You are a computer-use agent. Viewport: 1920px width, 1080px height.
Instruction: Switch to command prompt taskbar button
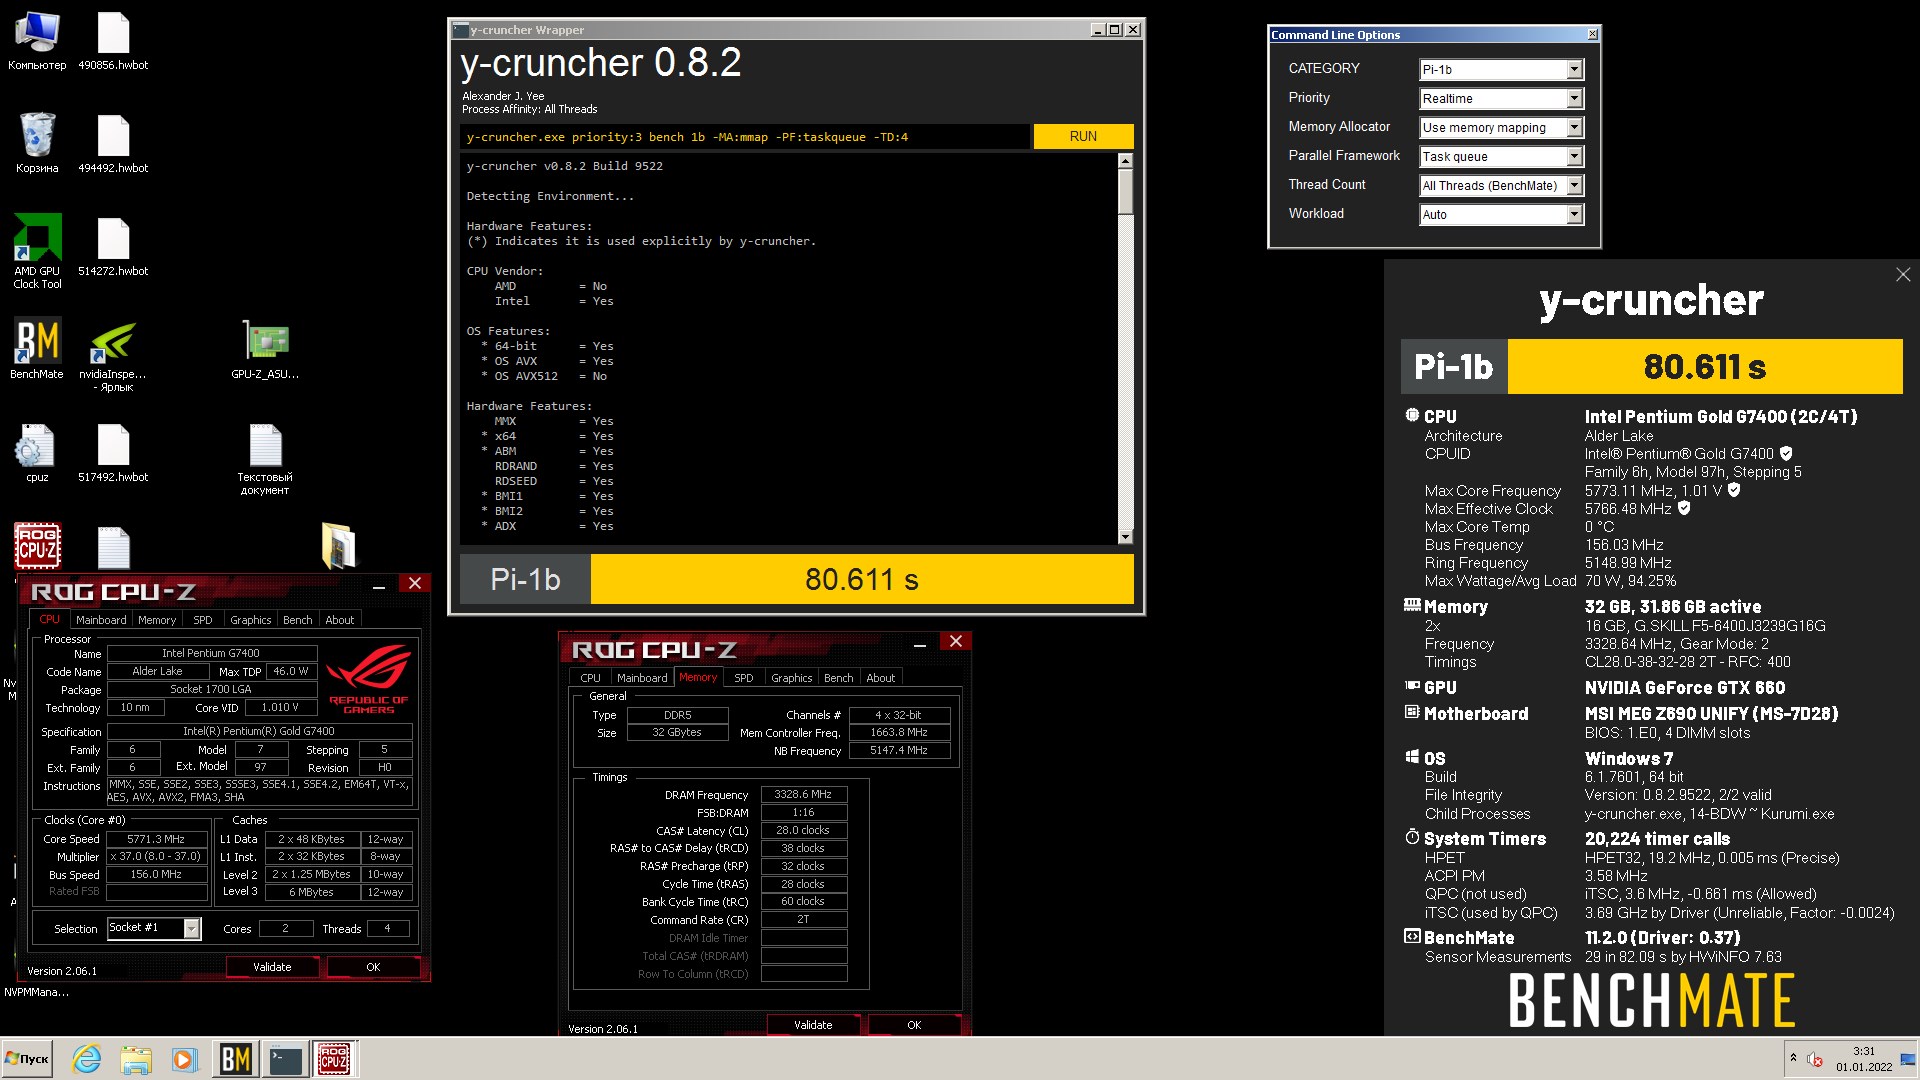point(285,1059)
